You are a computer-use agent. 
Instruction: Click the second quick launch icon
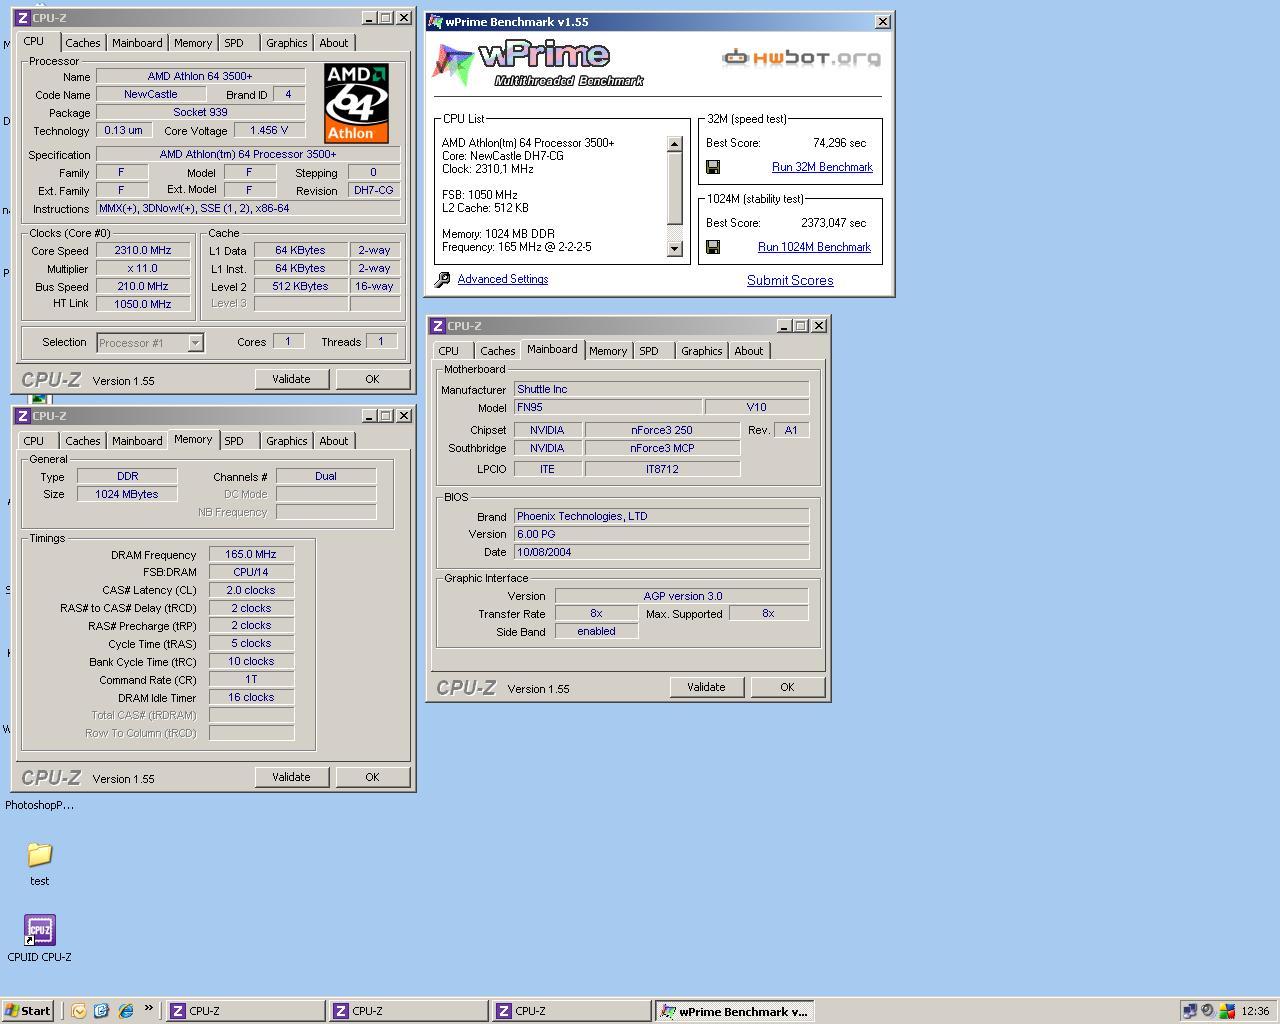101,1011
